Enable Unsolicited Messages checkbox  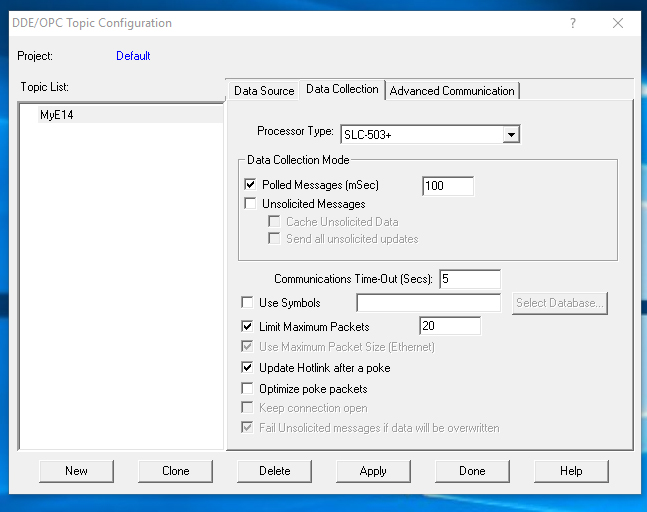coord(250,204)
